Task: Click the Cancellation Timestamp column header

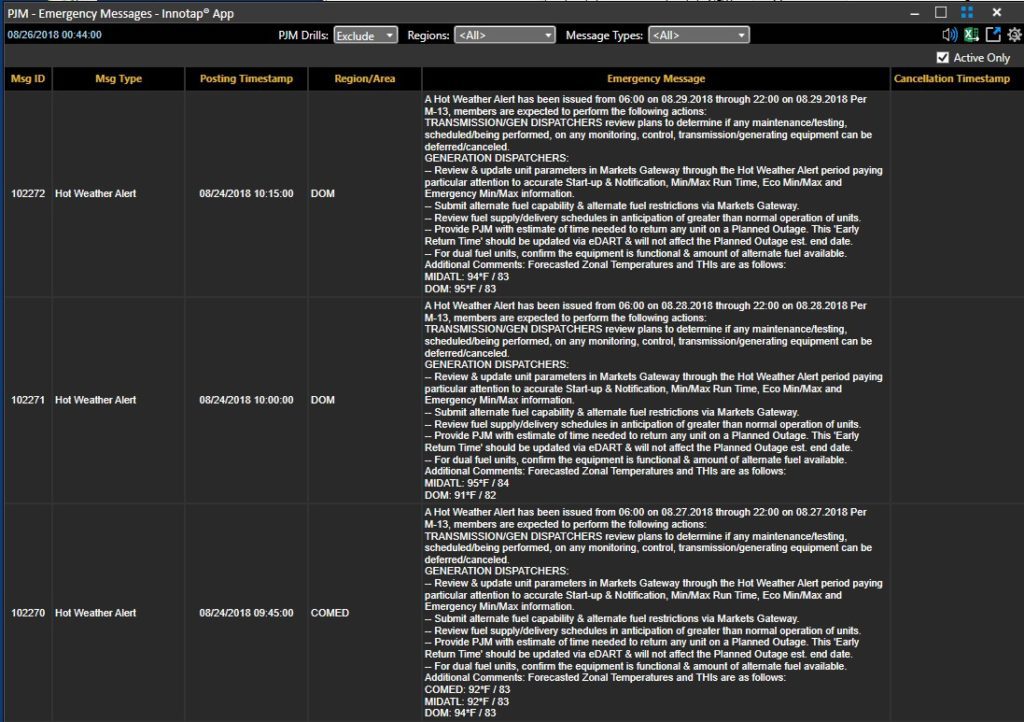Action: point(952,78)
